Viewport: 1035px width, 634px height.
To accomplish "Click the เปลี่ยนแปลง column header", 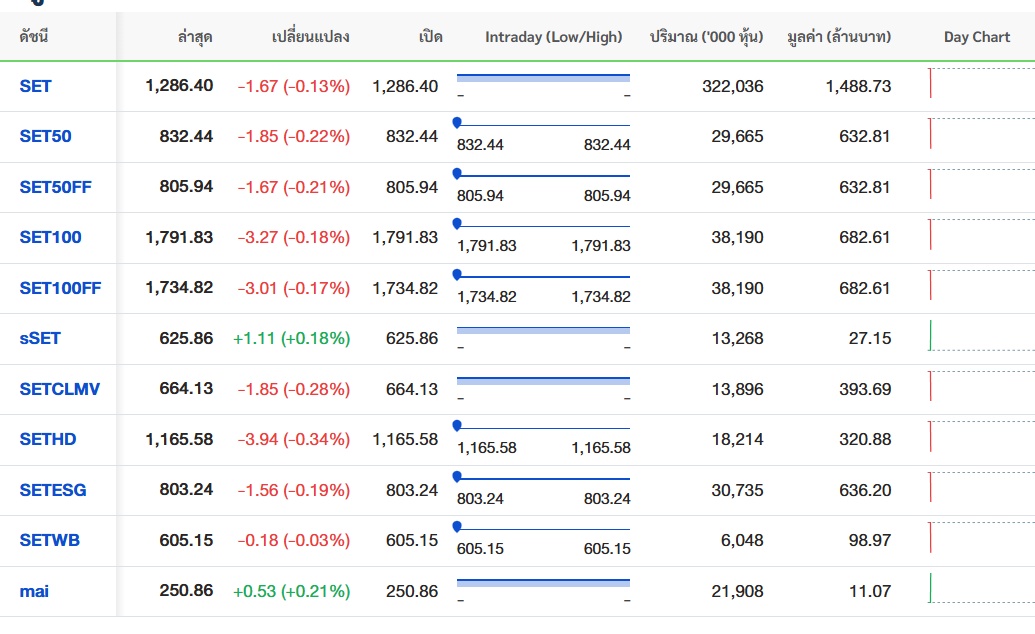I will [x=310, y=37].
